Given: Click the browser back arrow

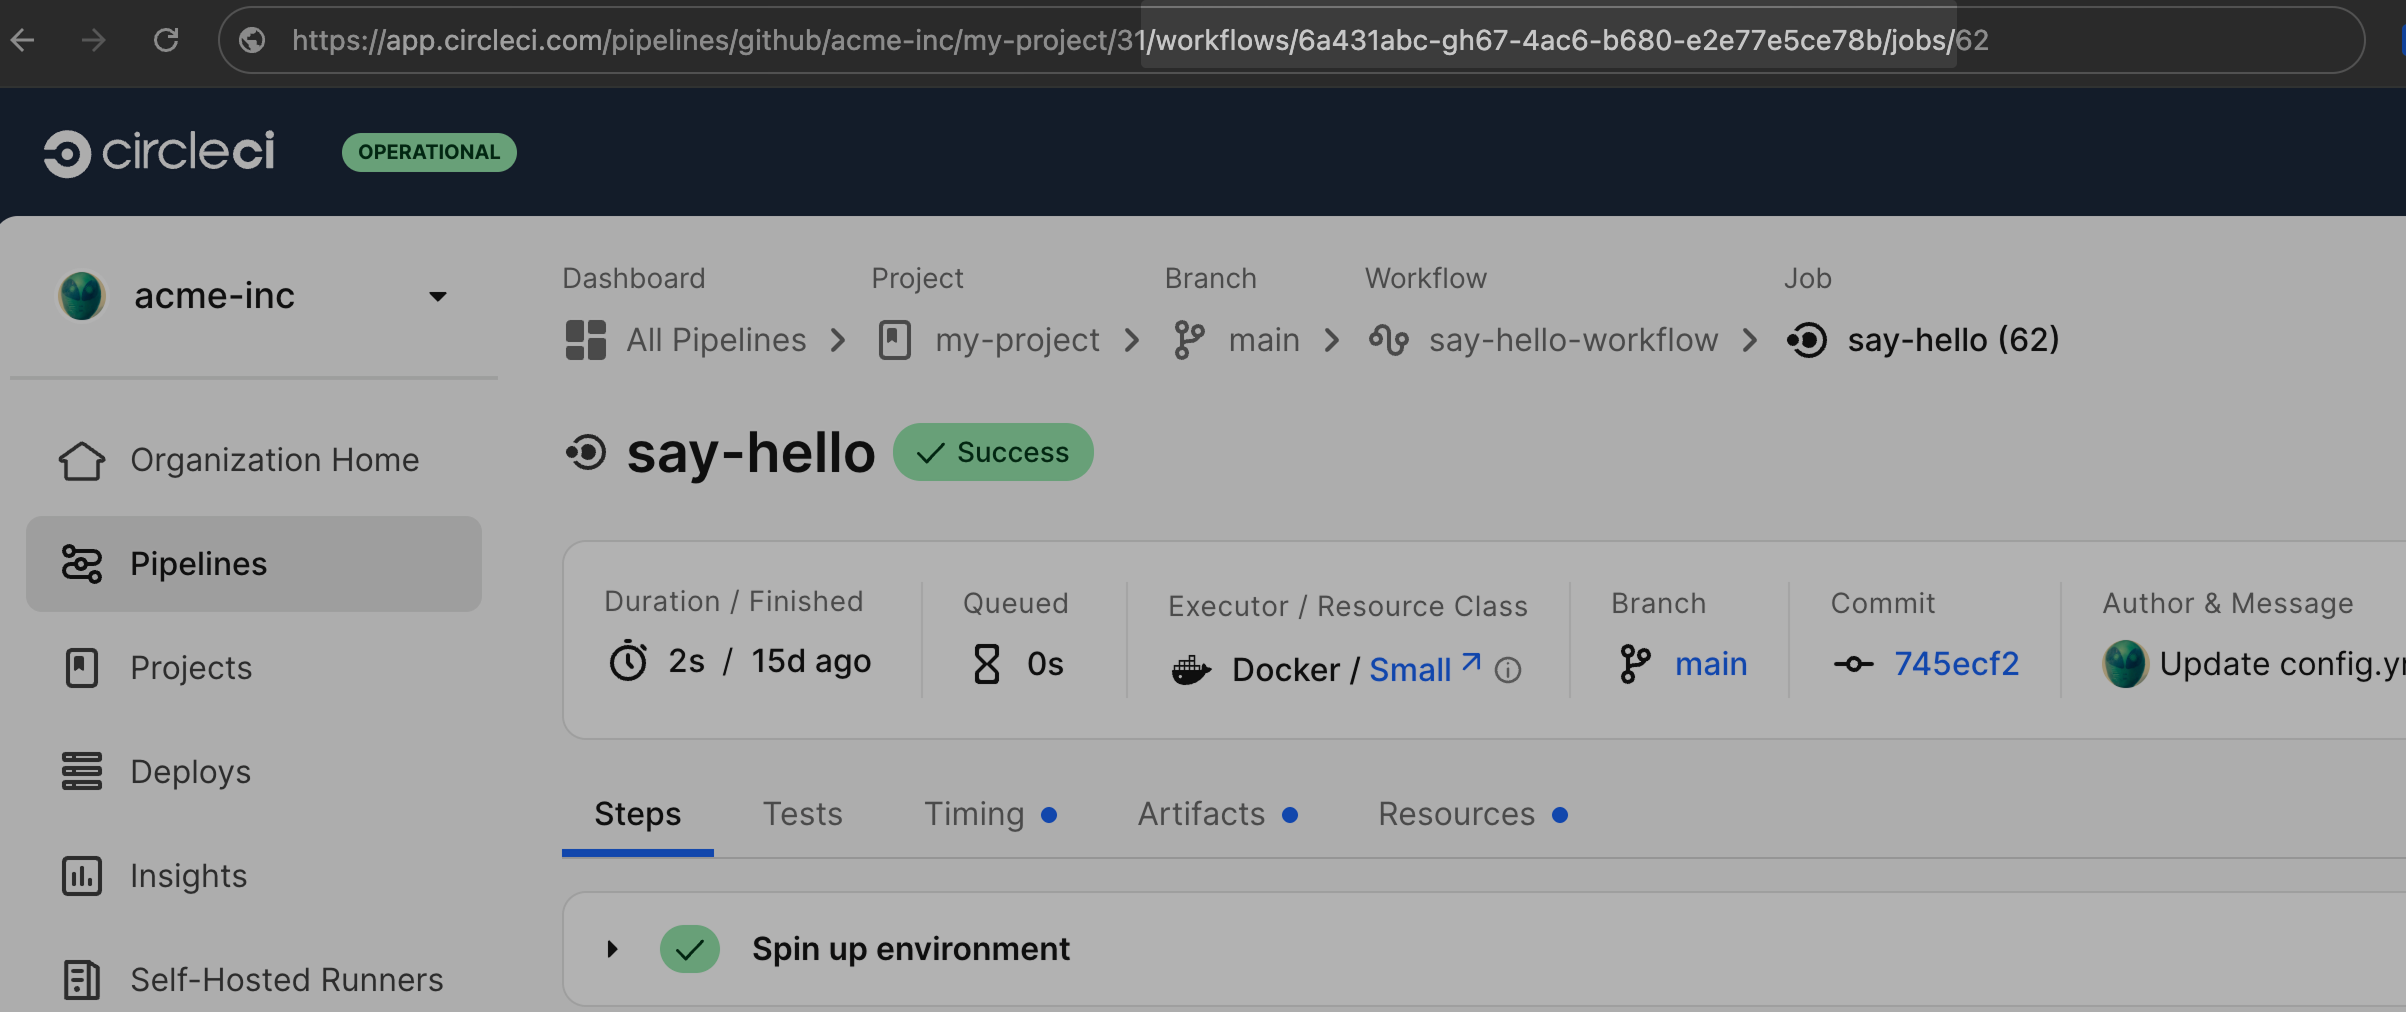Looking at the screenshot, I should click(x=23, y=40).
